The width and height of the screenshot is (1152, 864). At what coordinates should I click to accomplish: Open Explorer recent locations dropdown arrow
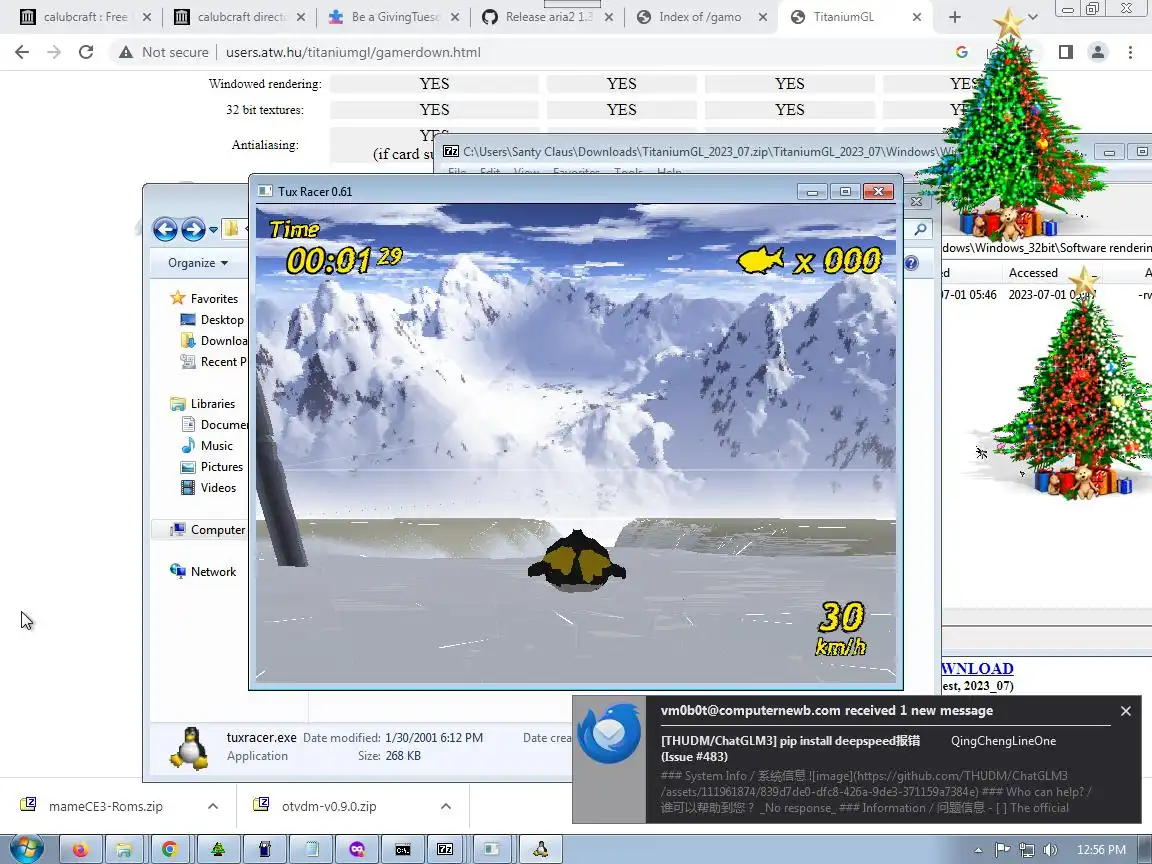(213, 230)
